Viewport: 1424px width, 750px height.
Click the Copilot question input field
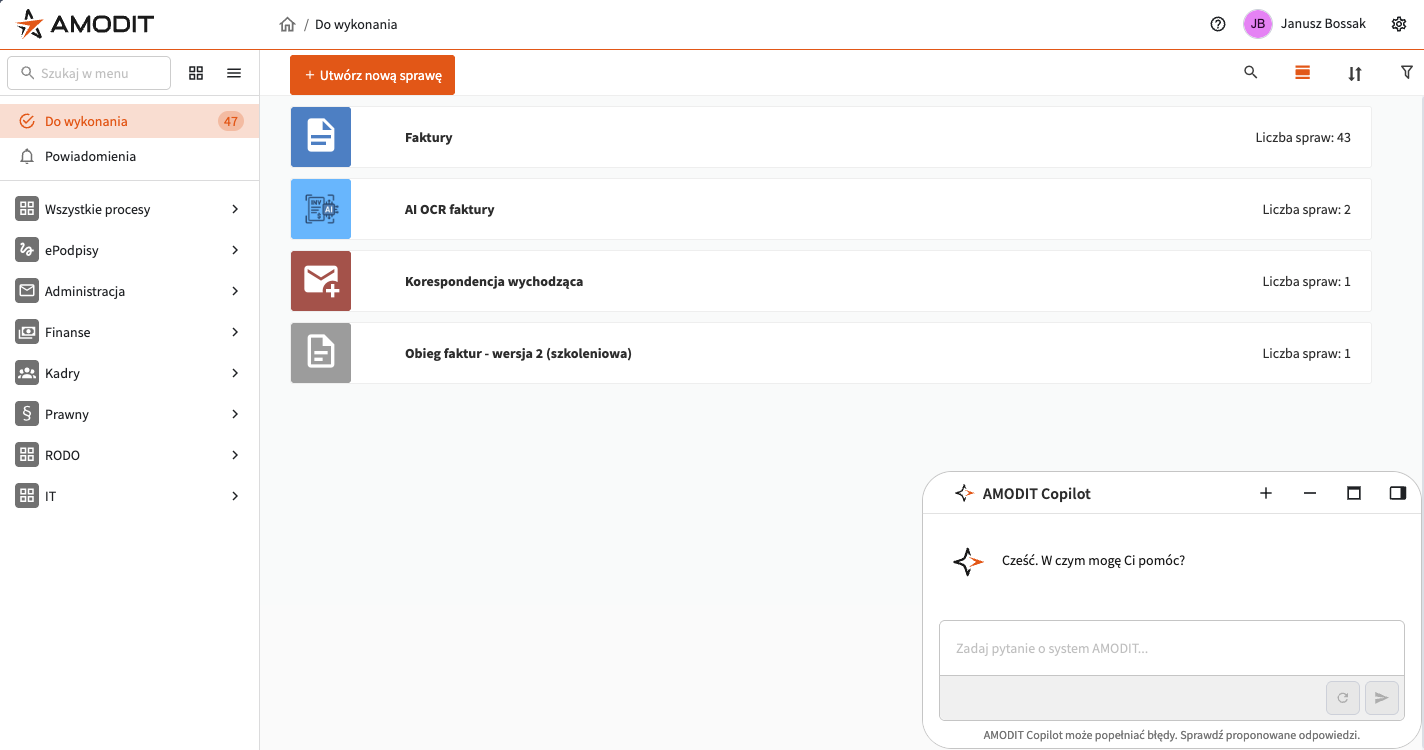pyautogui.click(x=1171, y=648)
